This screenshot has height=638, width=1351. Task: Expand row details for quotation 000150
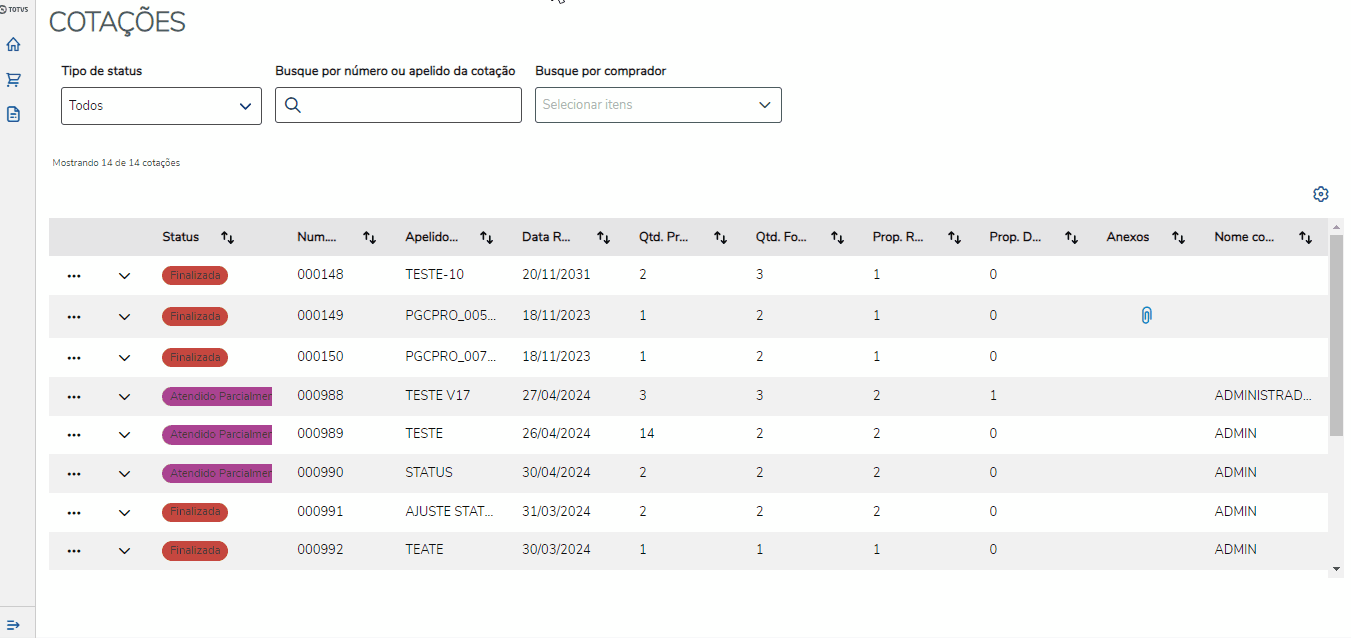pos(124,357)
